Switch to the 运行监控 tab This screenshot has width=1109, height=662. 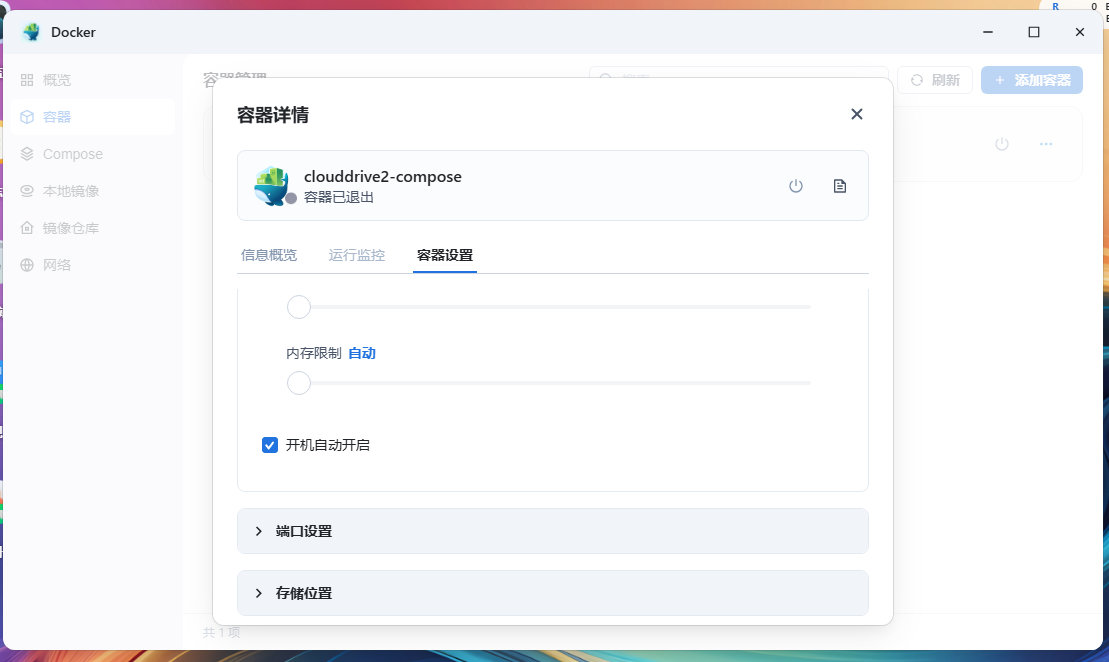point(357,255)
